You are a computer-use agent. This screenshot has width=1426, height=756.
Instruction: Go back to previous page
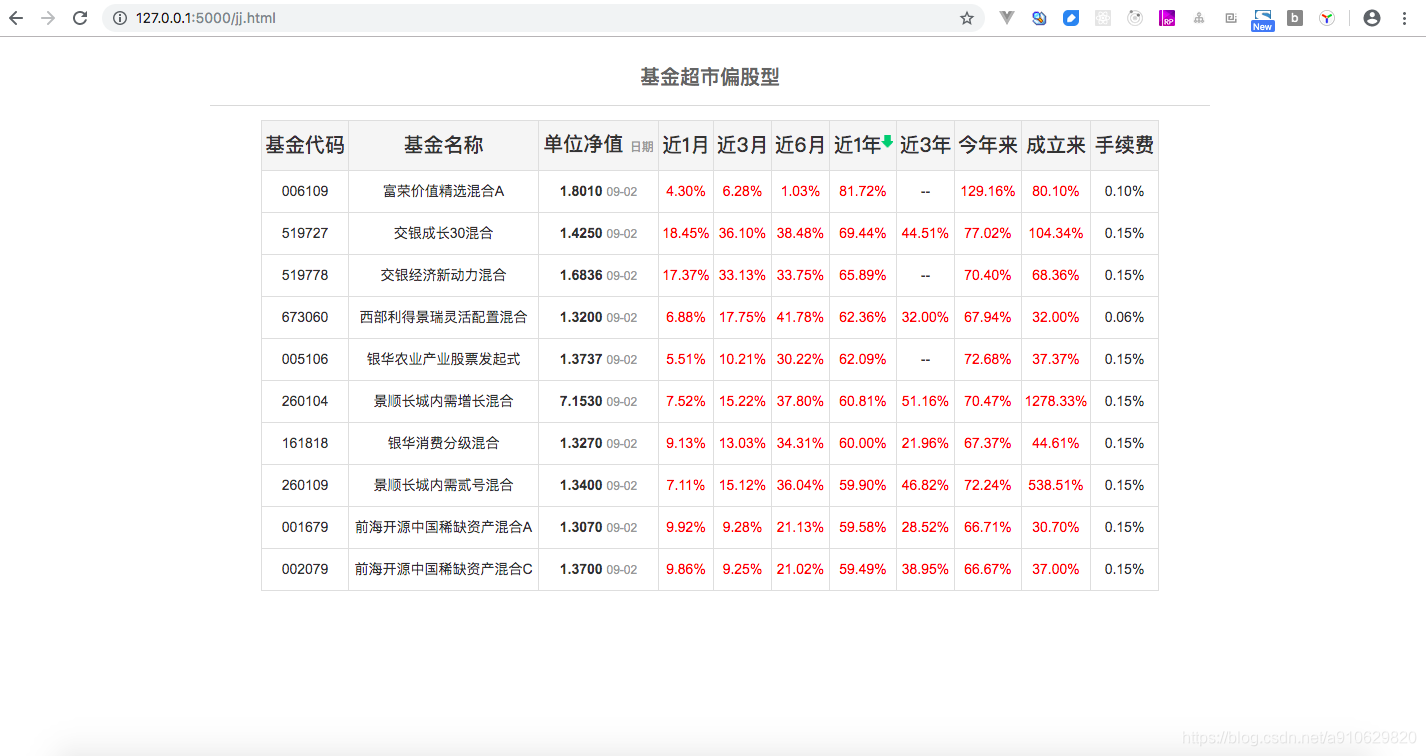point(16,18)
